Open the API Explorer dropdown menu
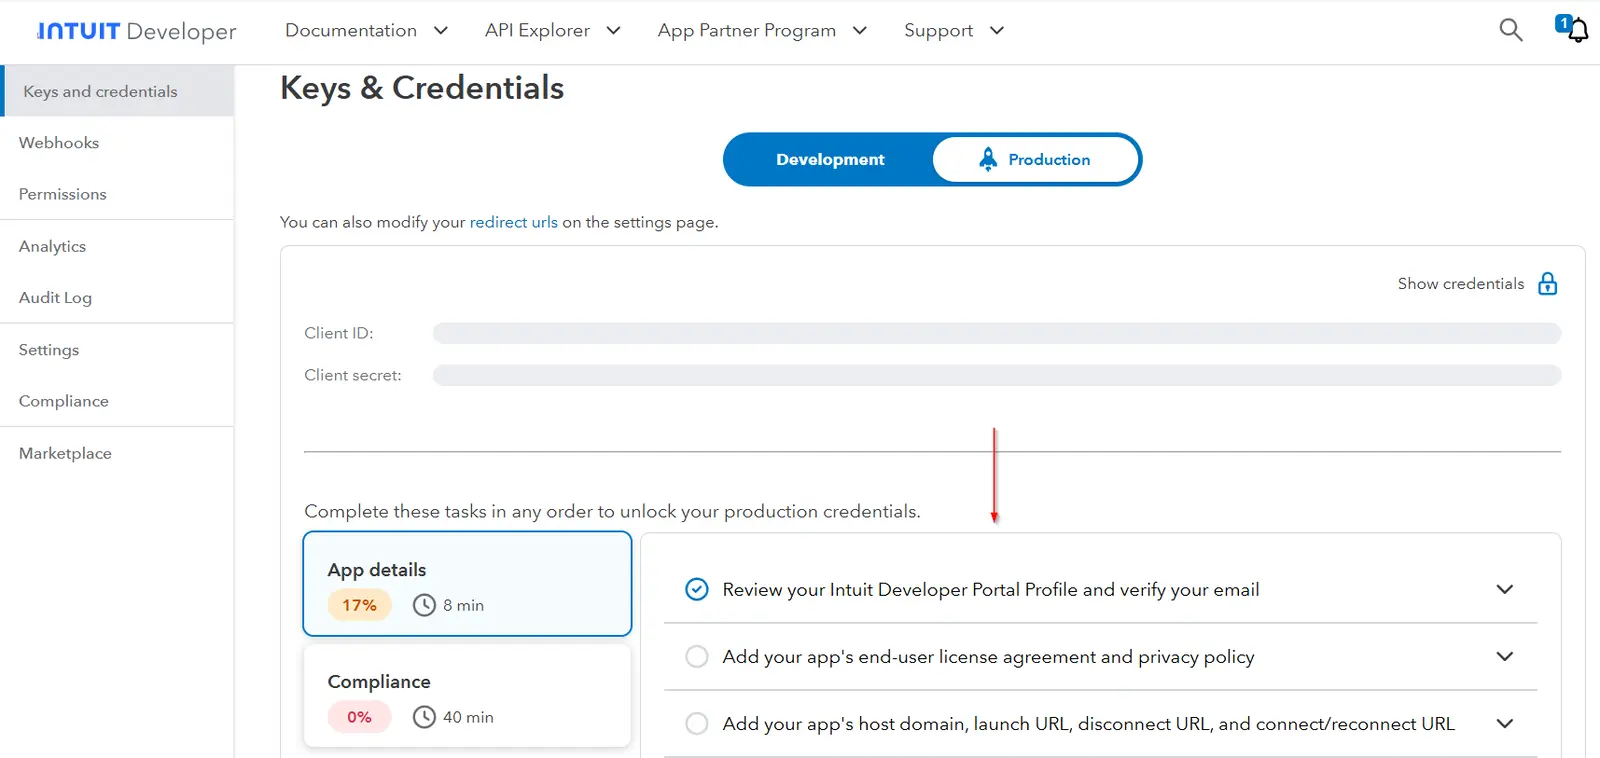 coord(553,31)
